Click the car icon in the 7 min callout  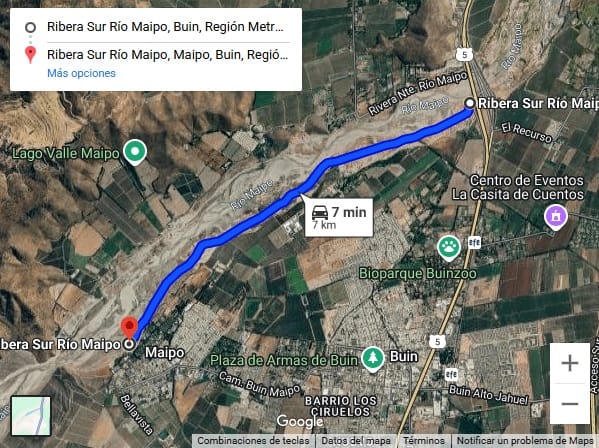pyautogui.click(x=320, y=212)
